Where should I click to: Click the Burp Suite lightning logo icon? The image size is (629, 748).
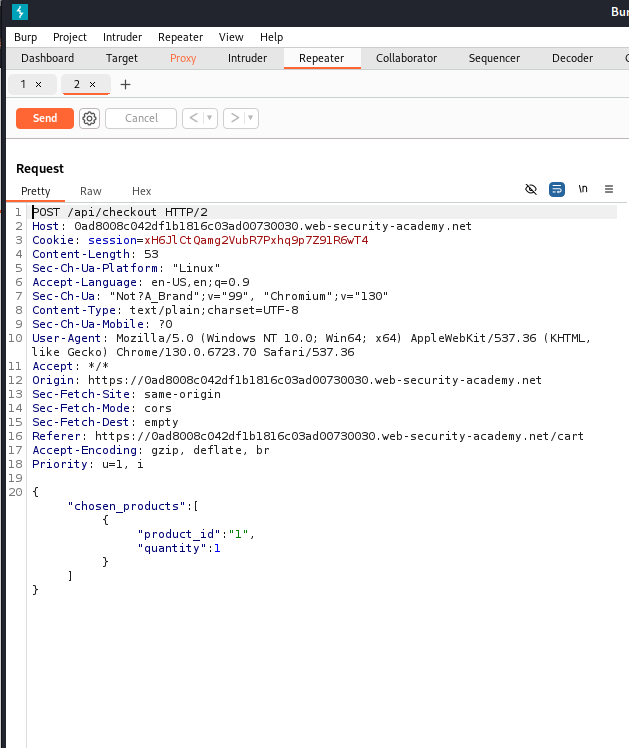pyautogui.click(x=20, y=12)
